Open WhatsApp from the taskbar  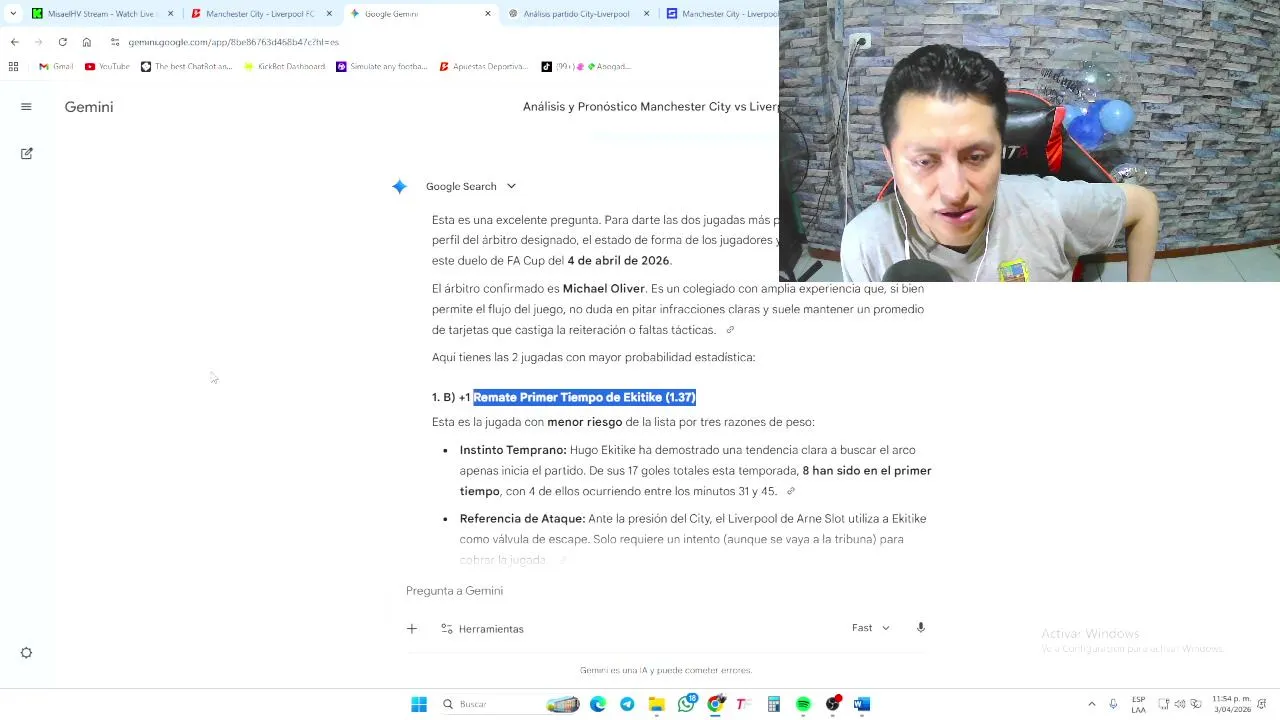686,704
